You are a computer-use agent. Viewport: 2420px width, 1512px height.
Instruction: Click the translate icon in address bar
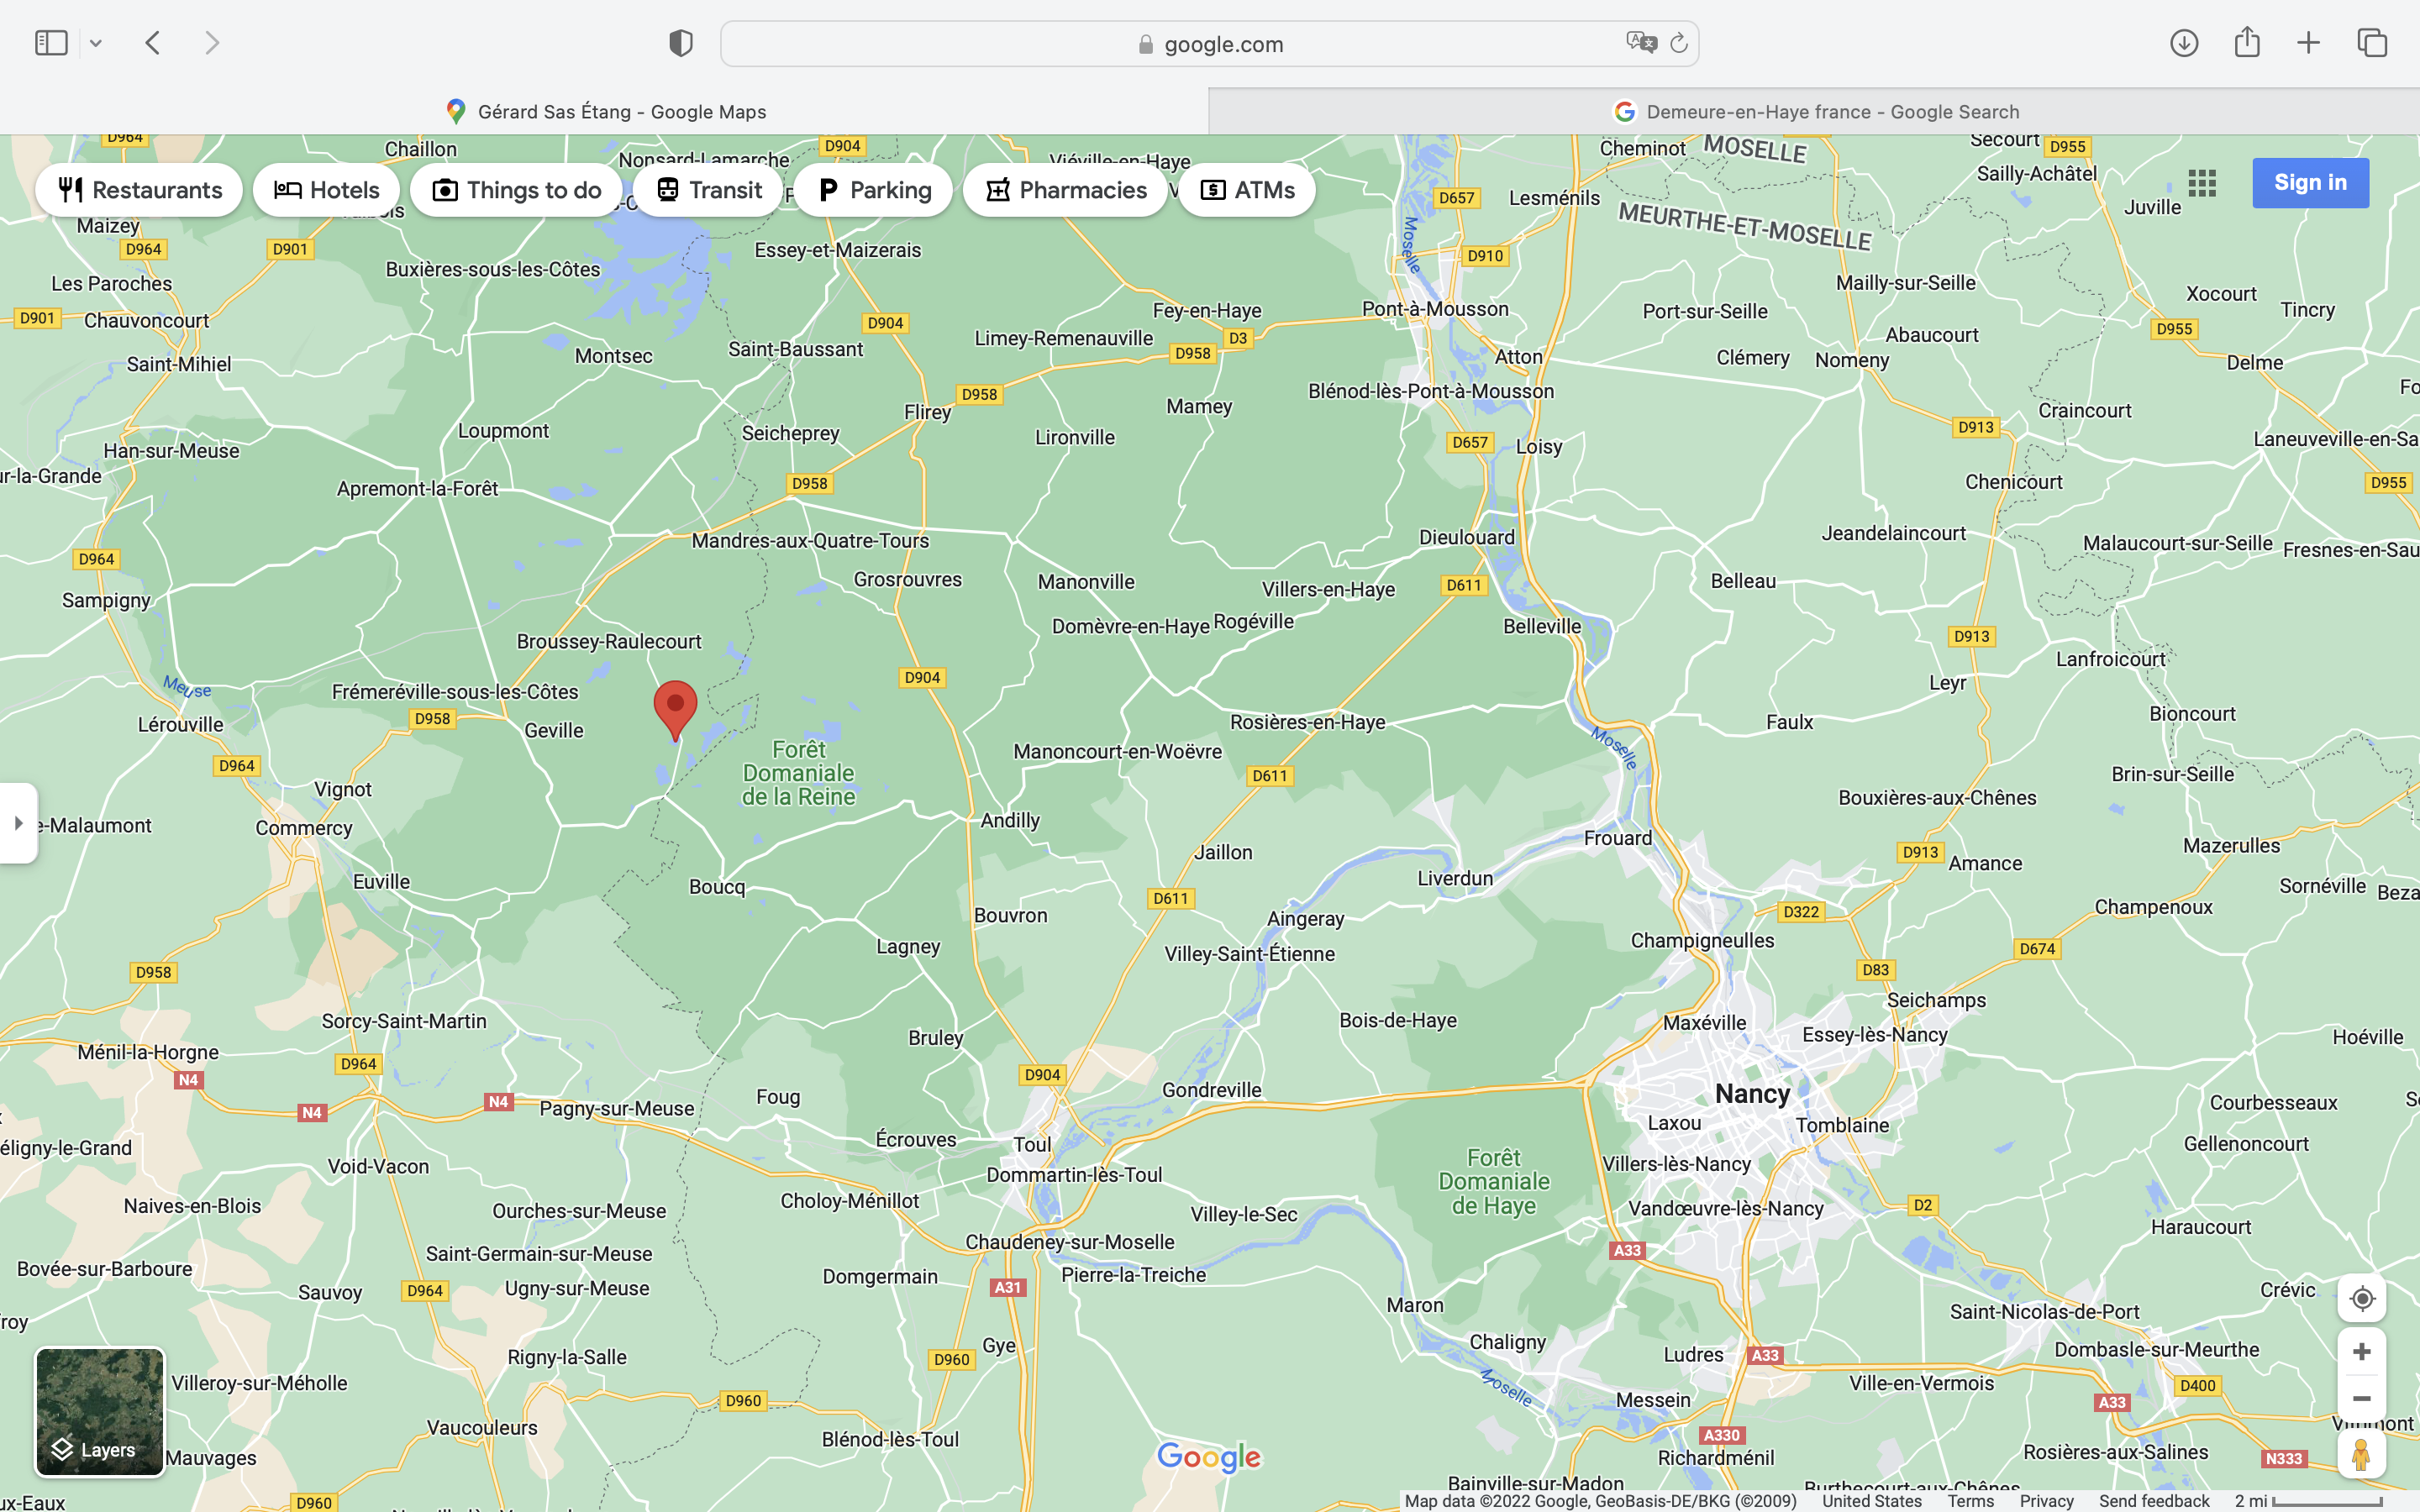(x=1640, y=43)
